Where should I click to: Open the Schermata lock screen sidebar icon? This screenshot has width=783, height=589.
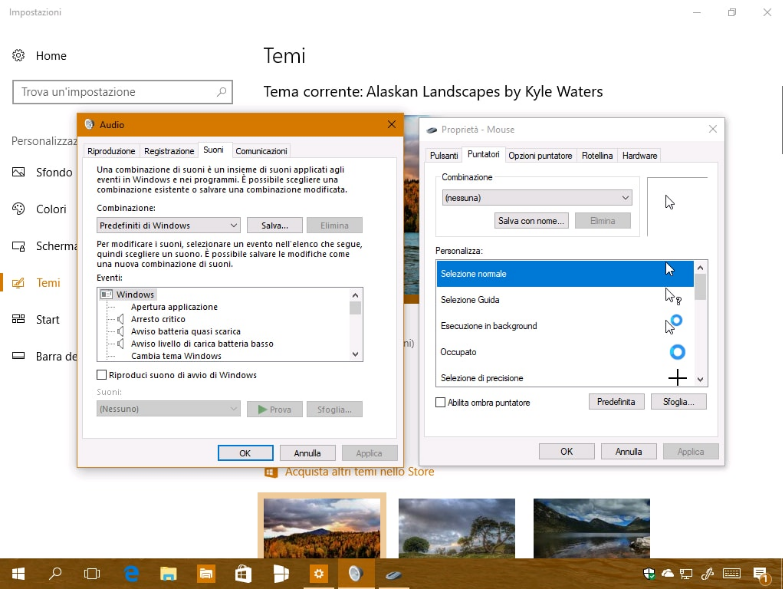18,246
